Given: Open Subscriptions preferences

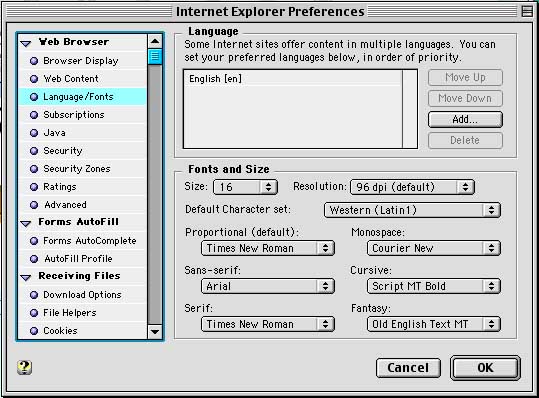Looking at the screenshot, I should pos(83,115).
